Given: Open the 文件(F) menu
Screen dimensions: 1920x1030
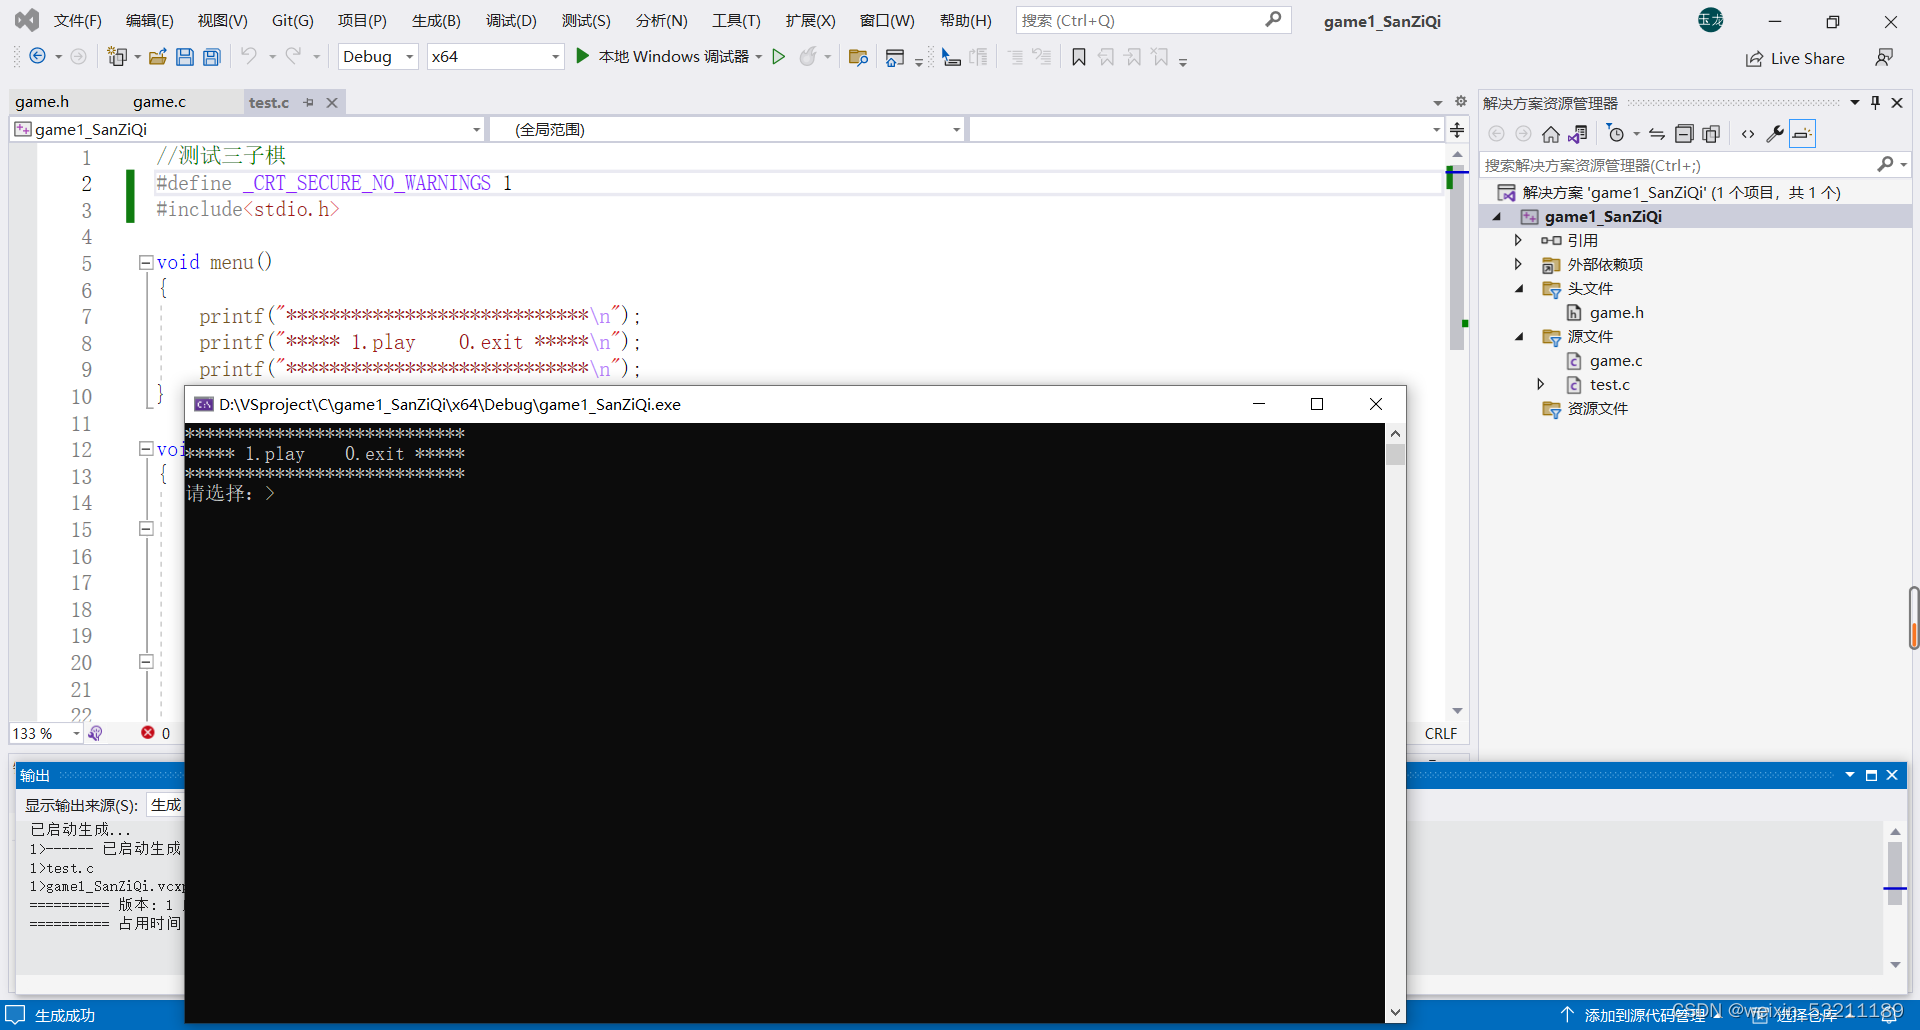Looking at the screenshot, I should [77, 20].
